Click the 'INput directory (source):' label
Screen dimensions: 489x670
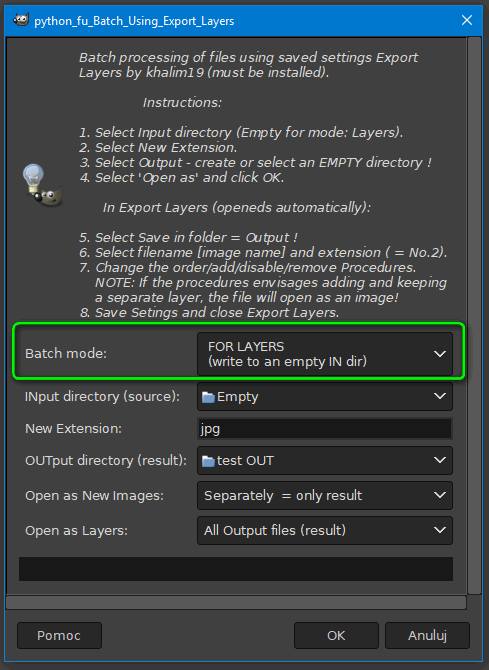(103, 397)
